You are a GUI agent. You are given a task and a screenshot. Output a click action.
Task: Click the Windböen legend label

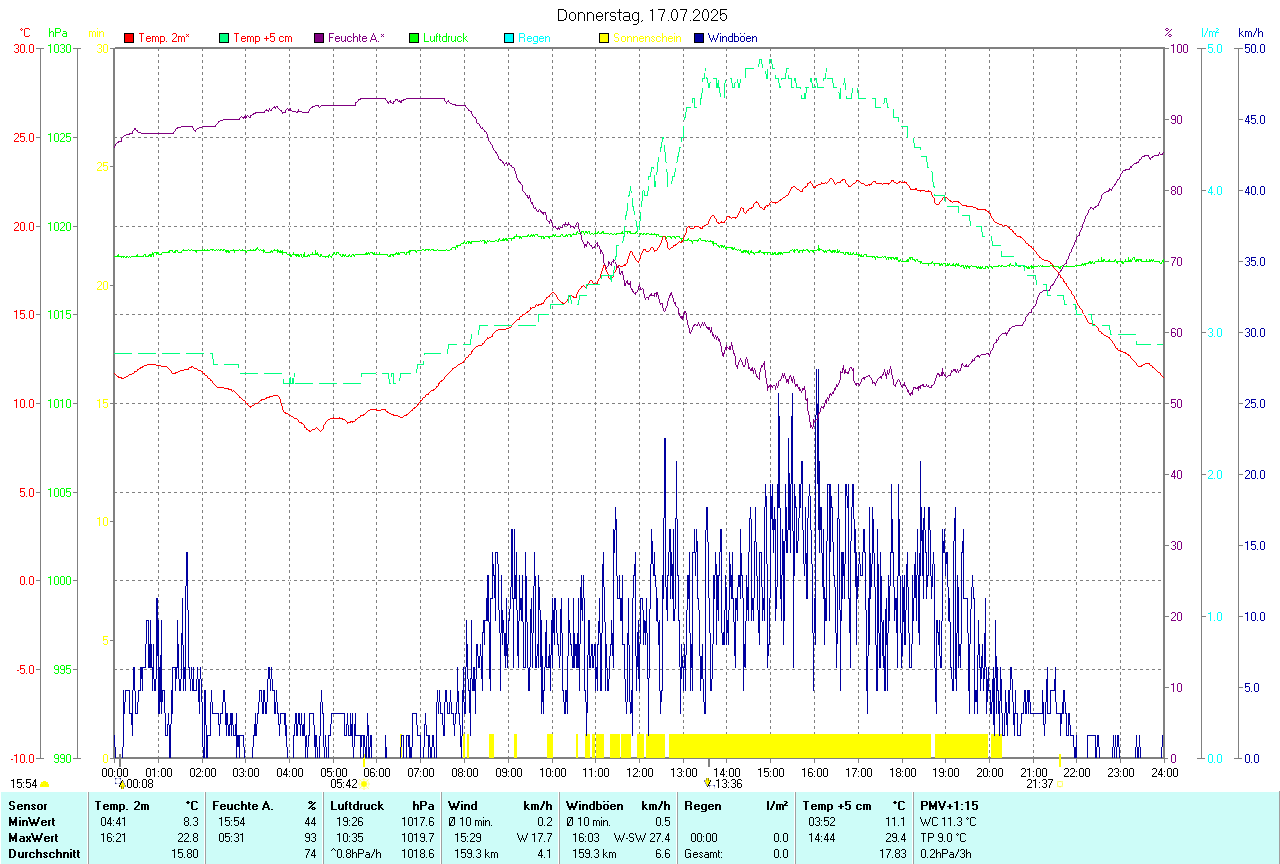click(x=732, y=38)
